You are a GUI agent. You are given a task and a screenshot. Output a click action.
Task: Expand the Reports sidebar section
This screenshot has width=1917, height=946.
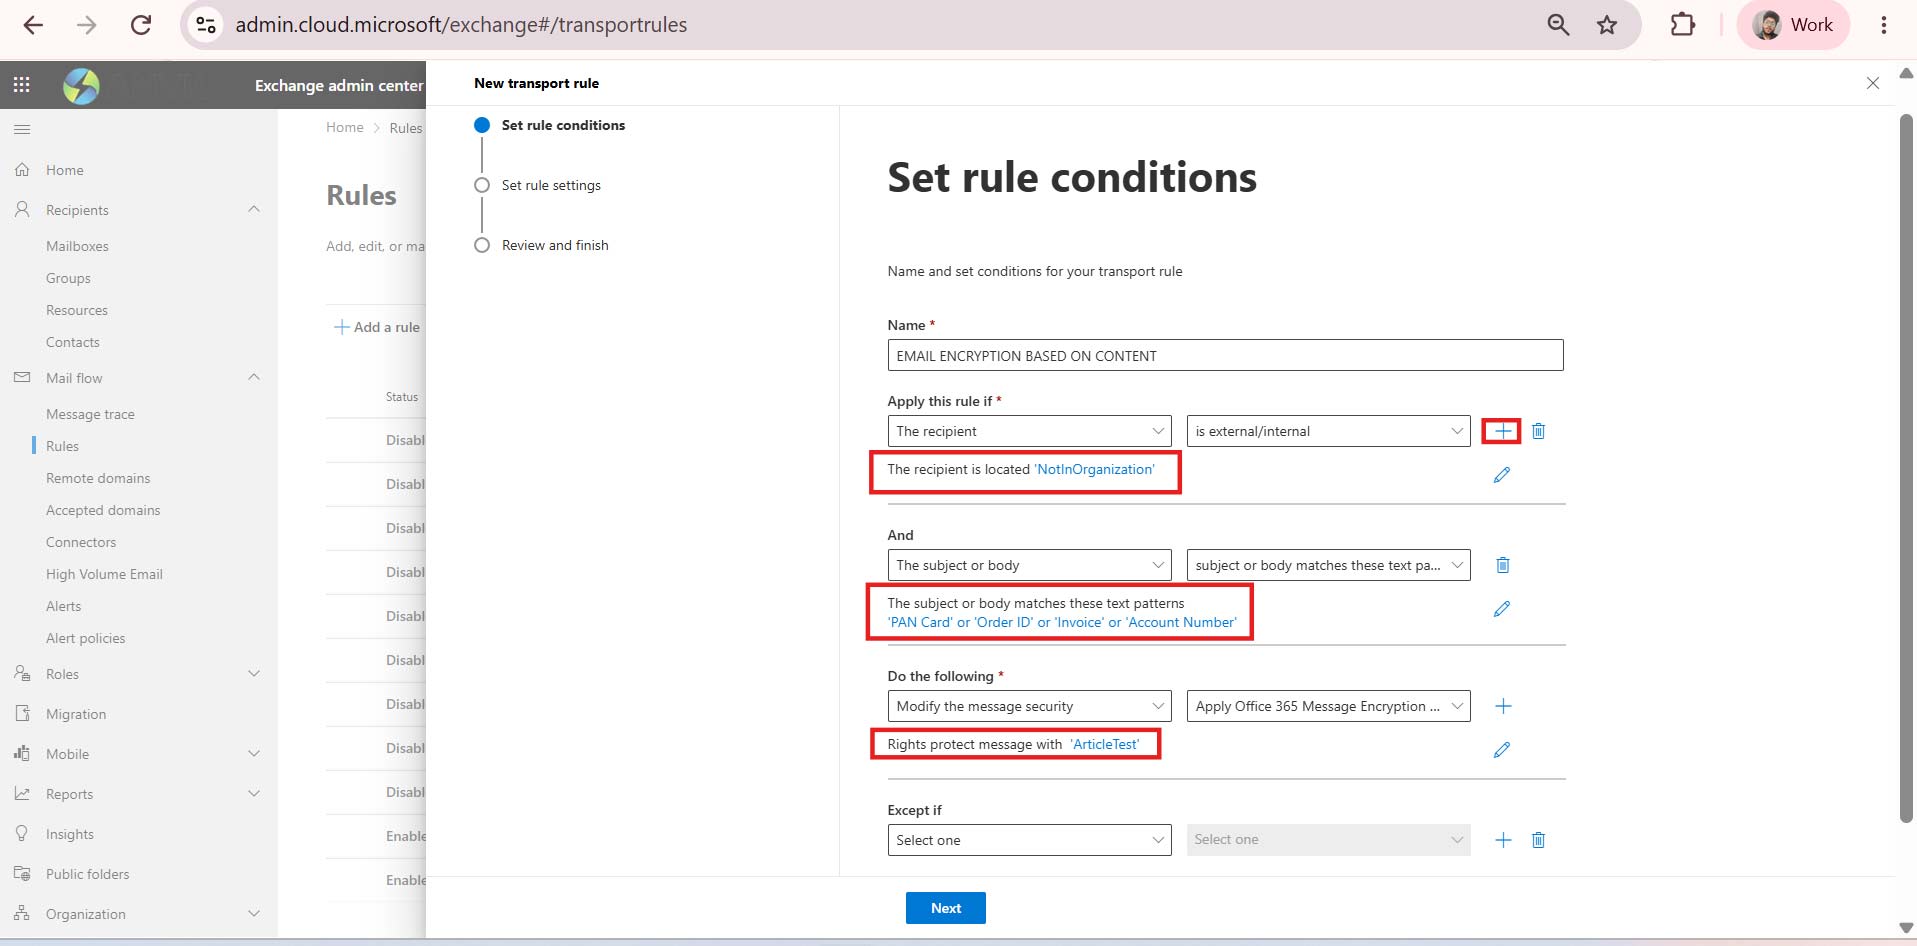(x=254, y=793)
